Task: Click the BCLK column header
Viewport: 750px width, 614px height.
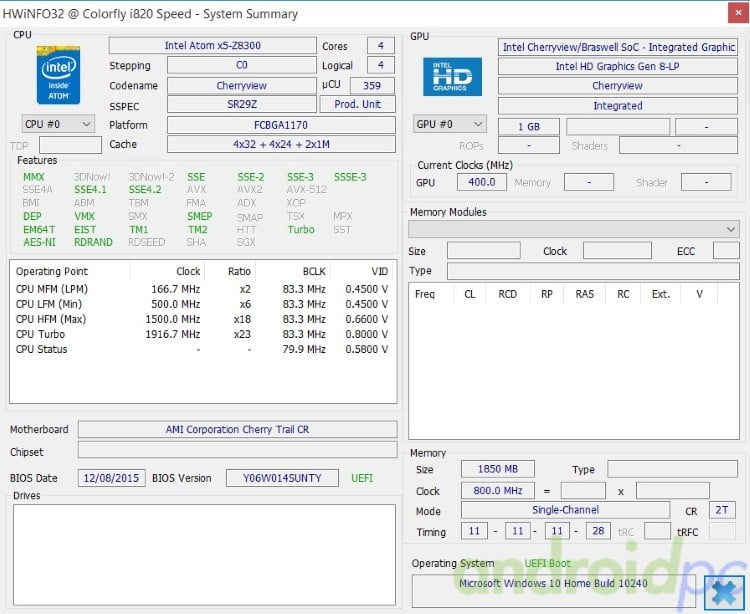Action: [x=293, y=271]
